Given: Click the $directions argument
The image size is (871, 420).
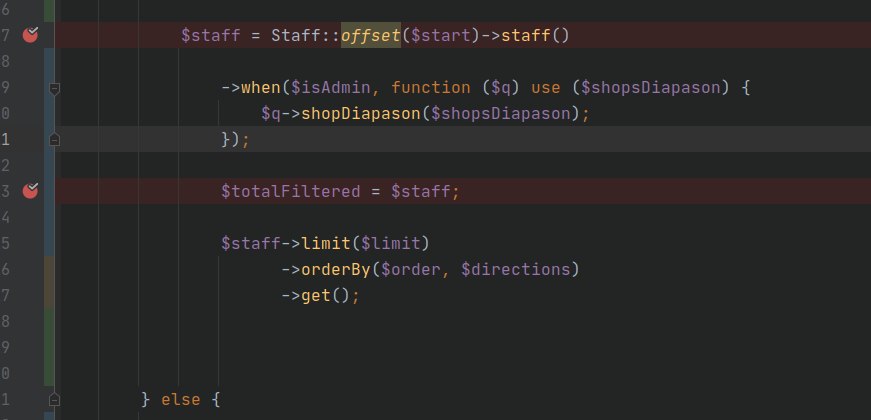Looking at the screenshot, I should coord(515,269).
